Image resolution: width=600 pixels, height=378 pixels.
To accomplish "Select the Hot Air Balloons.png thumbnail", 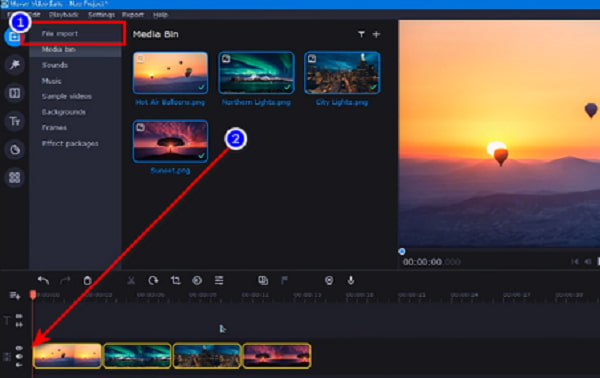I will (x=170, y=73).
